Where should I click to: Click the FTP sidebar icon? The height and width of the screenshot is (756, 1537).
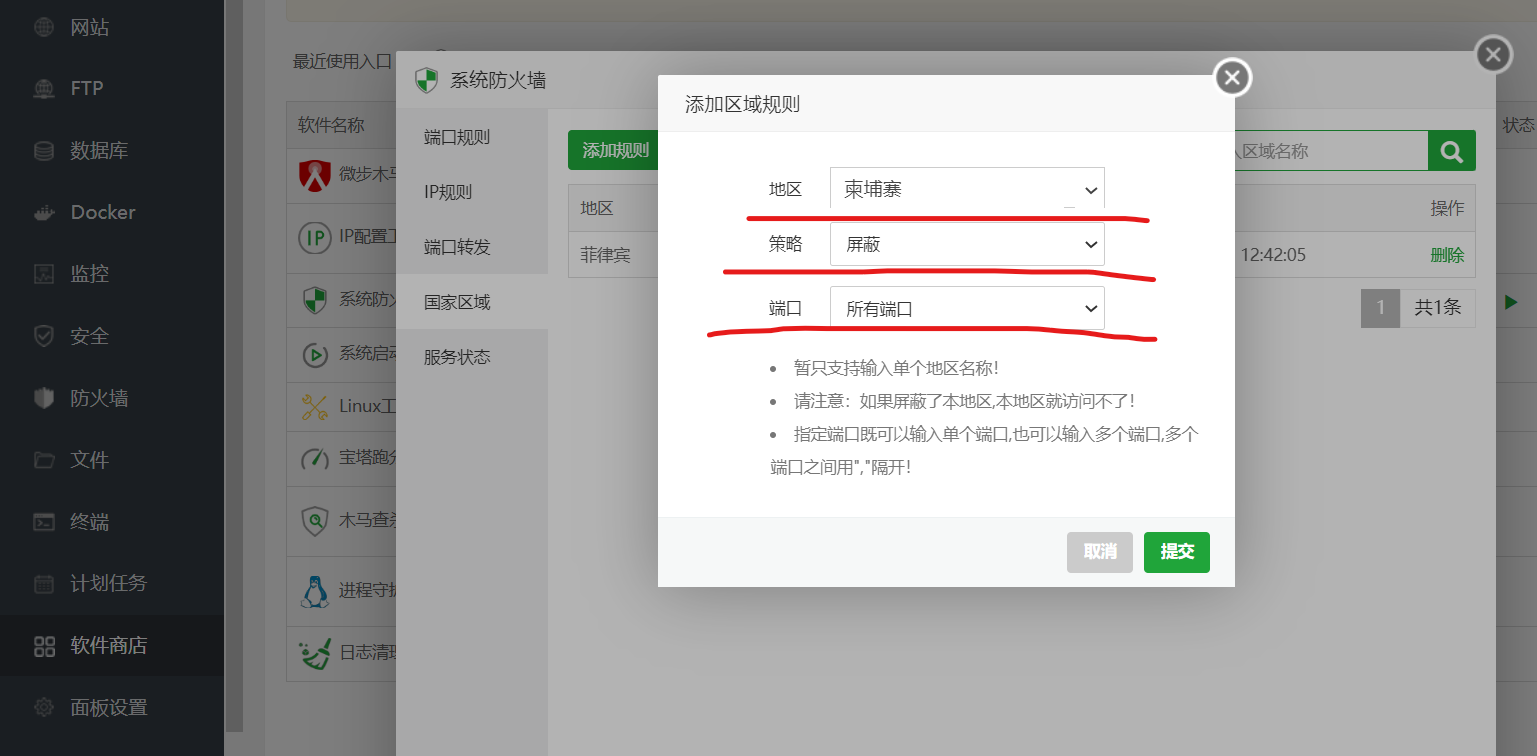[x=44, y=89]
